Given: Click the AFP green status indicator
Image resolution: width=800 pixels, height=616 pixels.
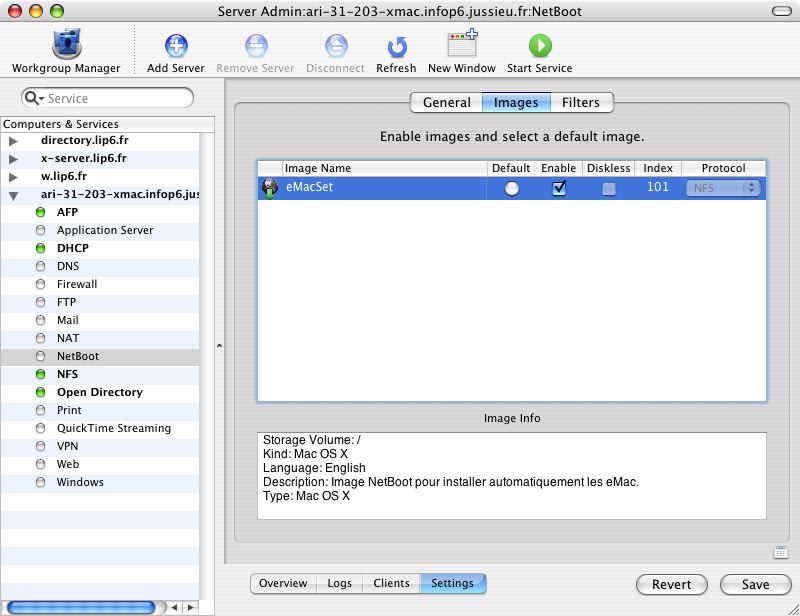Looking at the screenshot, I should click(41, 212).
